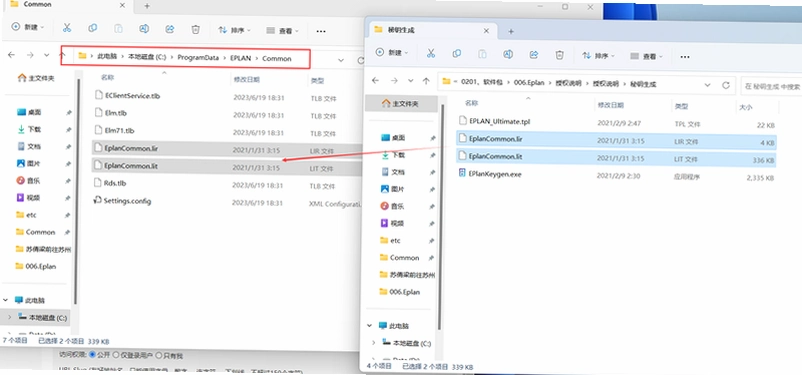This screenshot has width=802, height=375.
Task: Go forward using arrow in Common window
Action: (30, 55)
